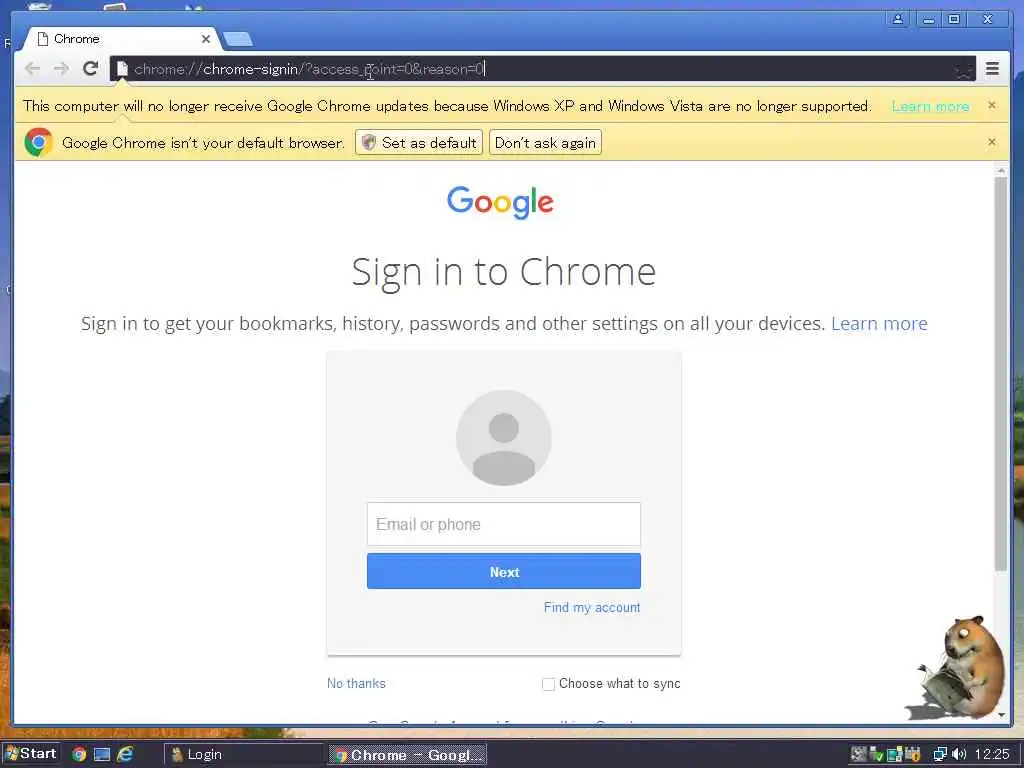Open Learn more in the update warning bar
Image resolution: width=1024 pixels, height=768 pixels.
tap(930, 106)
